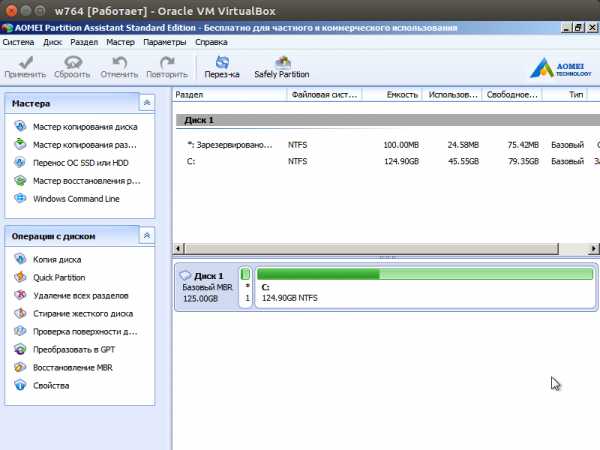This screenshot has width=600, height=450.
Task: Click the 79.35GB free space cell
Action: 523,161
